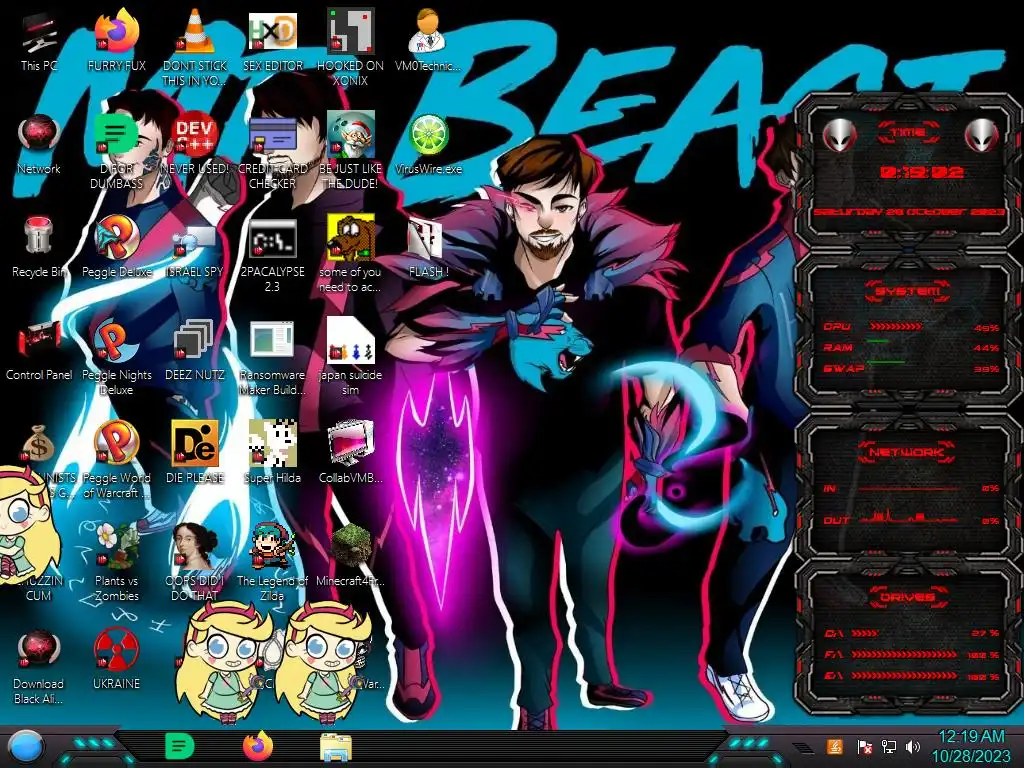Open the green chat app in taskbar
The width and height of the screenshot is (1024, 768).
(180, 746)
